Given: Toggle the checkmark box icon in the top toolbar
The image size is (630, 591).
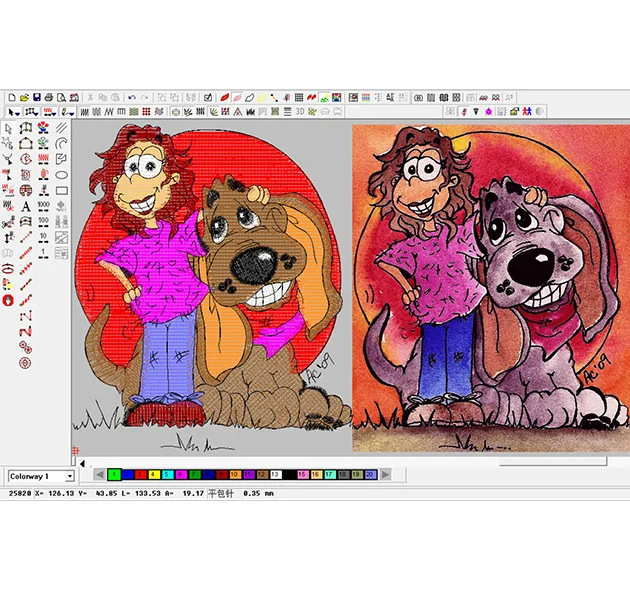Looking at the screenshot, I should point(208,97).
